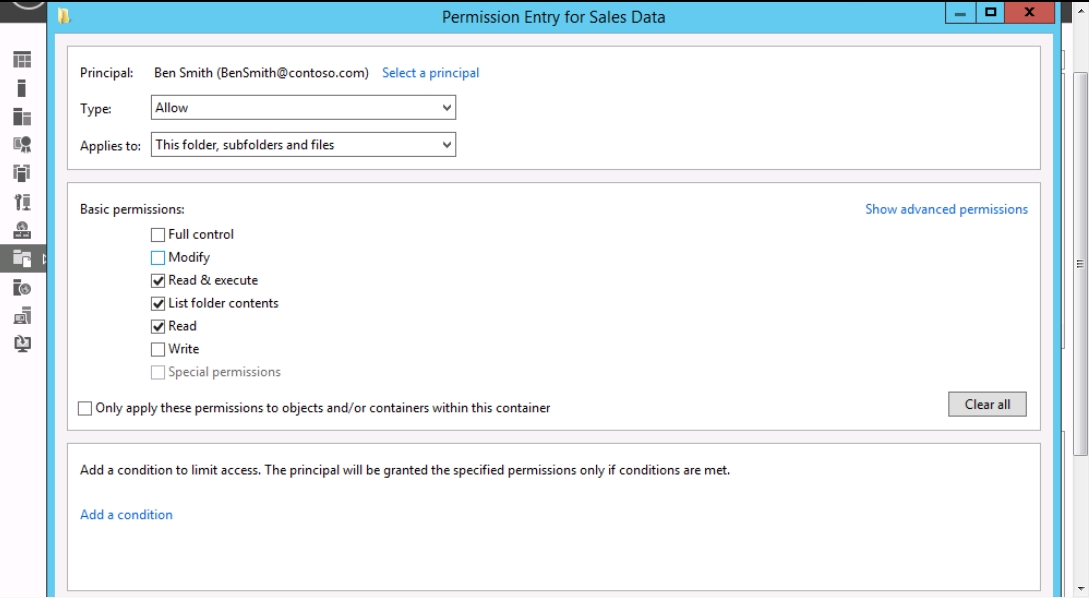1089x598 pixels.
Task: Enable the Full control permission checkbox
Action: (158, 235)
